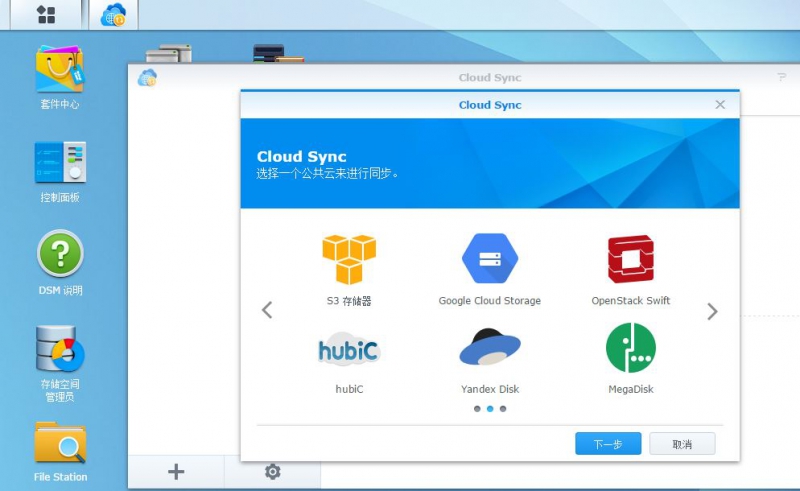Go to previous page of cloud providers

tap(267, 310)
